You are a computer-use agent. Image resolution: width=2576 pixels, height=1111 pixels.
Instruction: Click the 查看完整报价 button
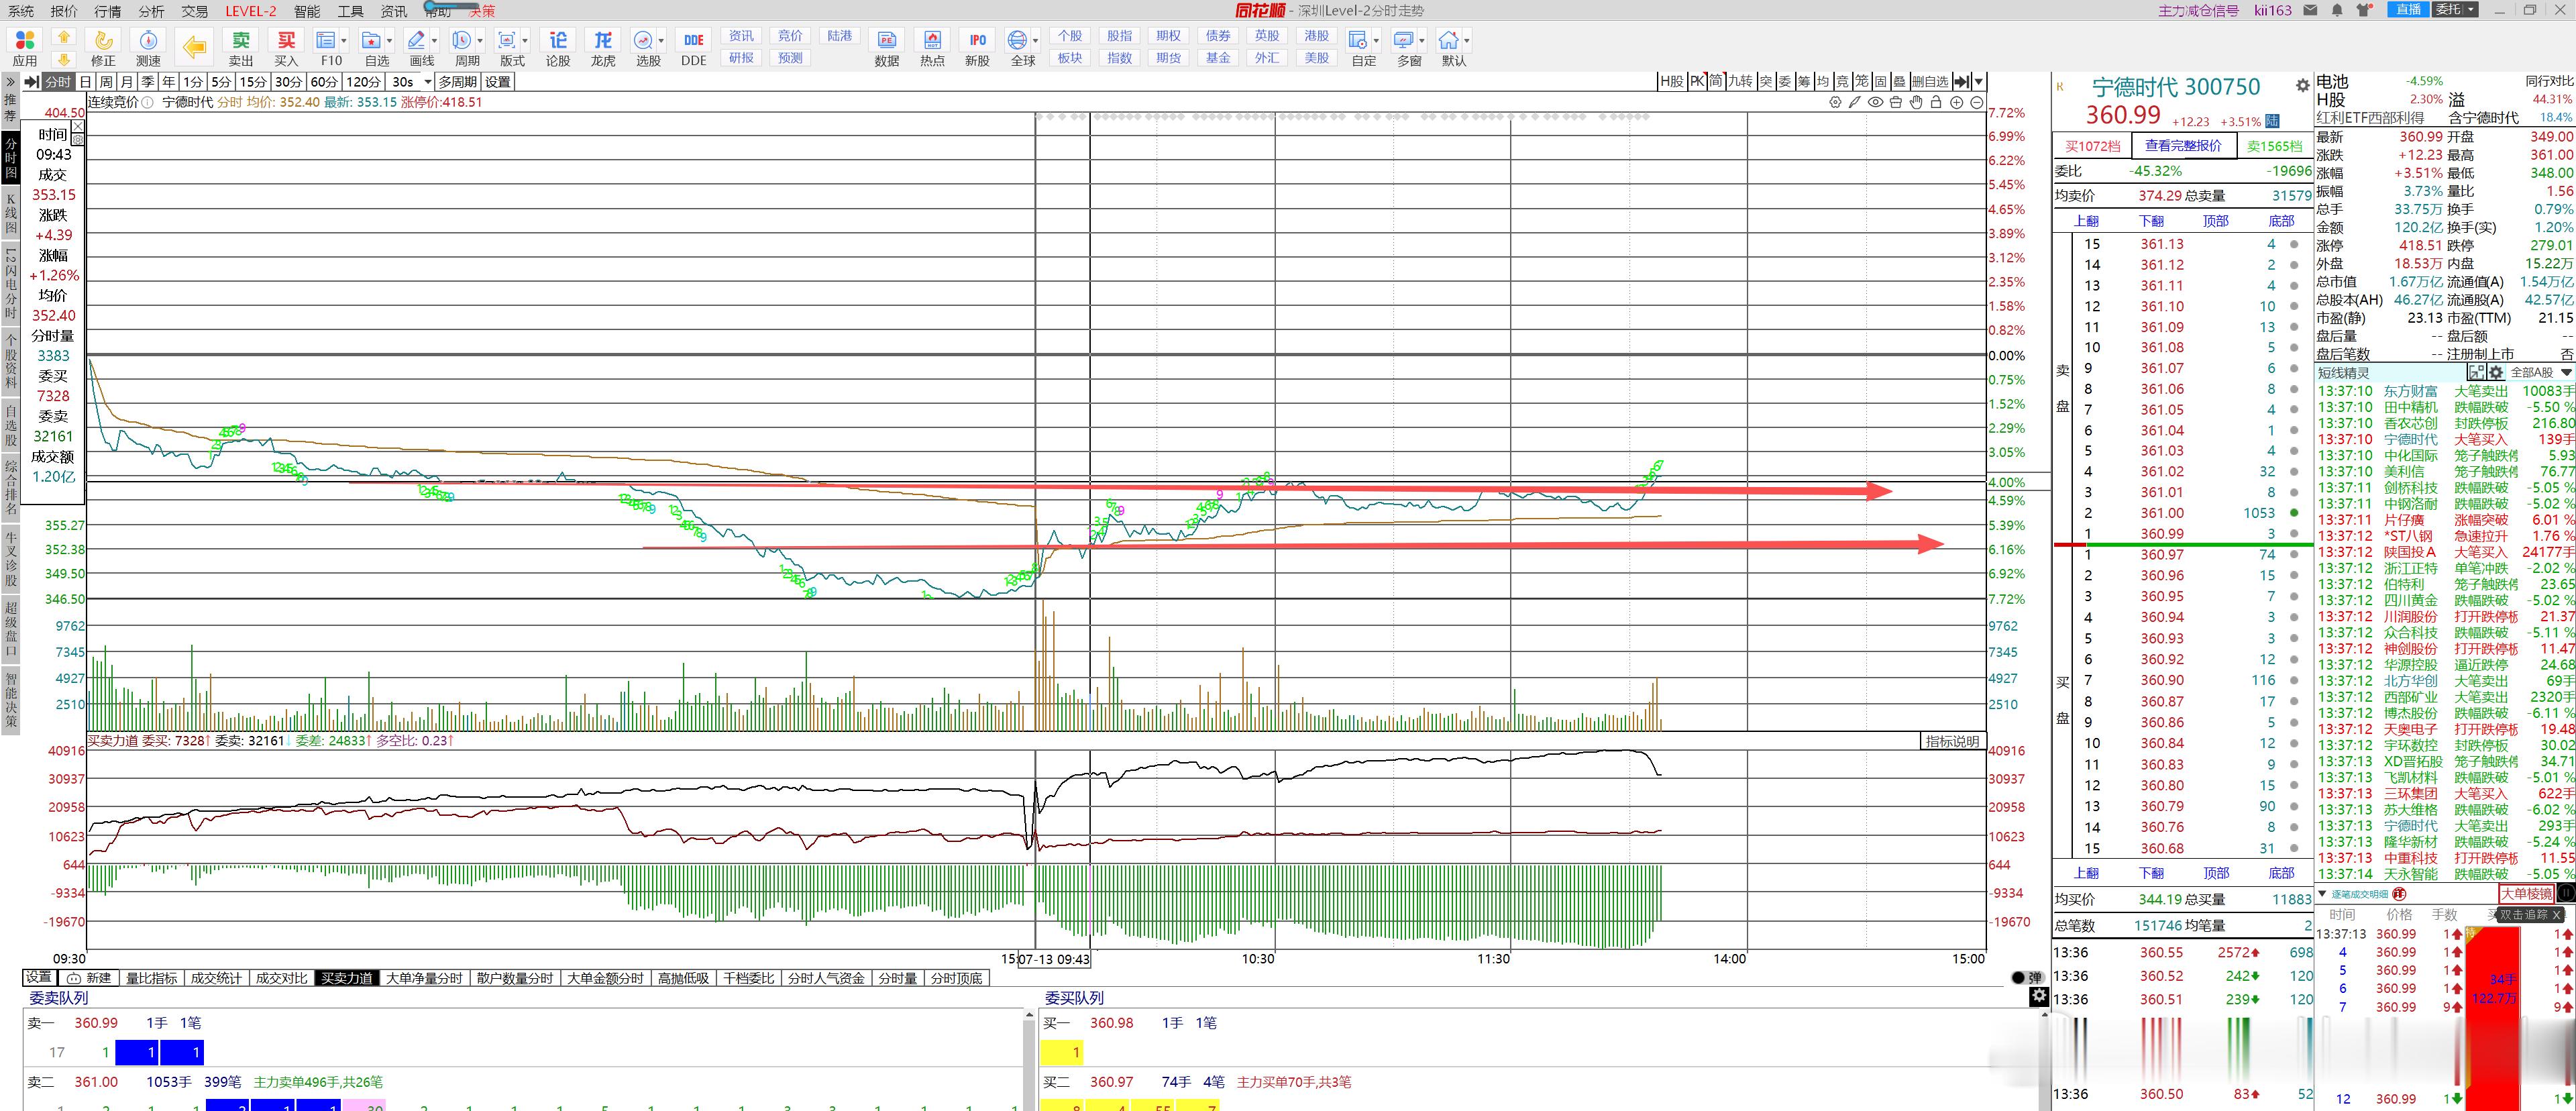2183,145
